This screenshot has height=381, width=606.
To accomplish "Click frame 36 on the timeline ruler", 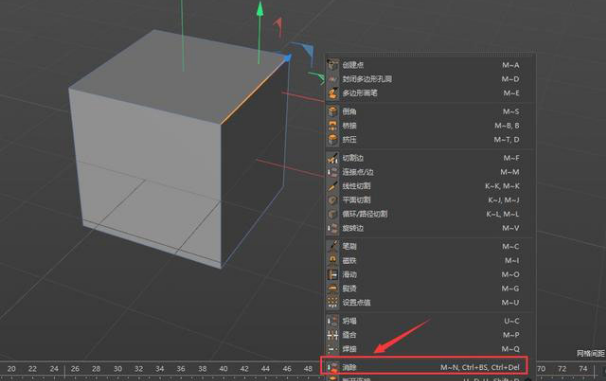I will pos(181,369).
